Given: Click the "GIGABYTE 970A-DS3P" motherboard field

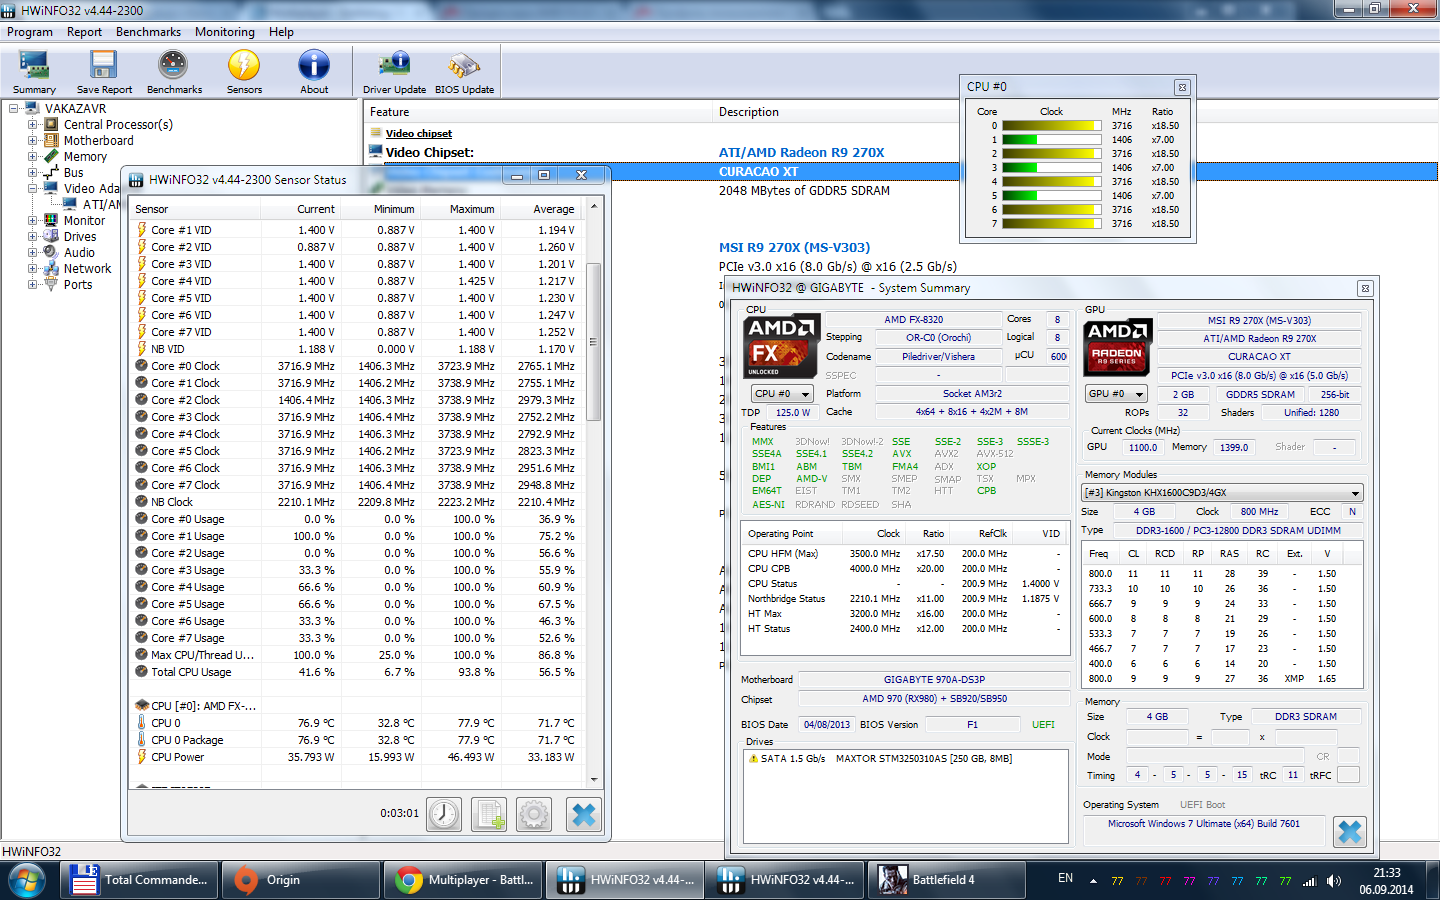Looking at the screenshot, I should click(x=934, y=680).
